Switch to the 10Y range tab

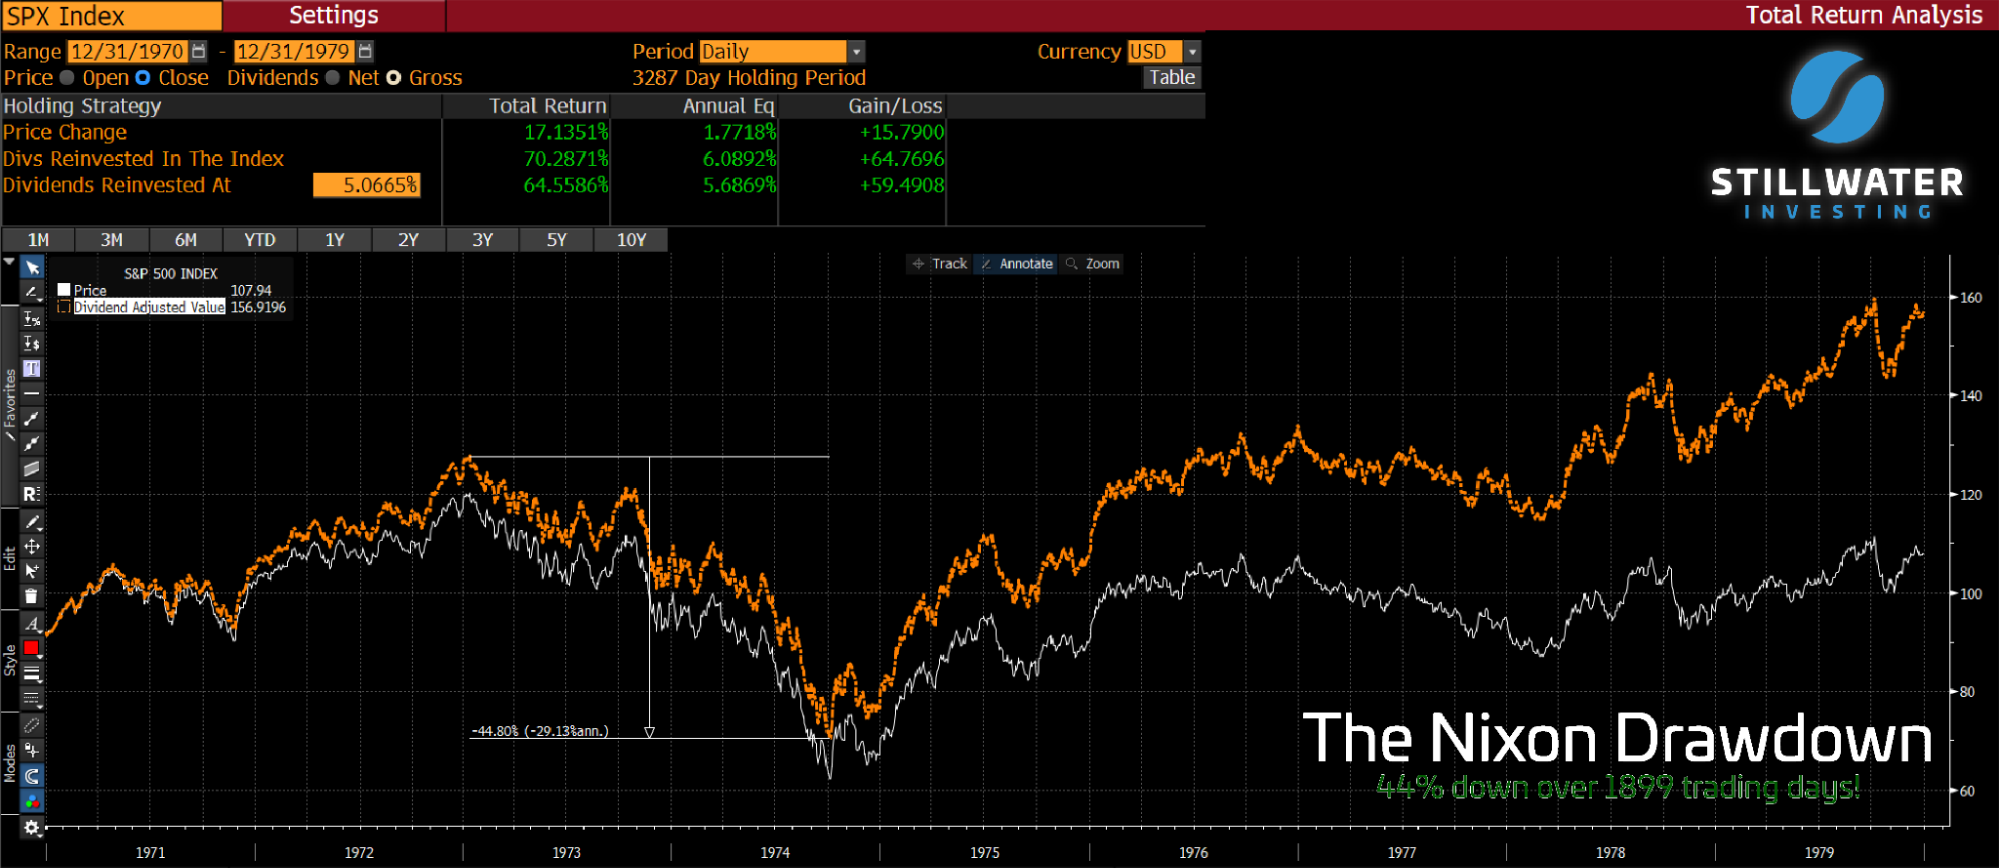pyautogui.click(x=632, y=240)
